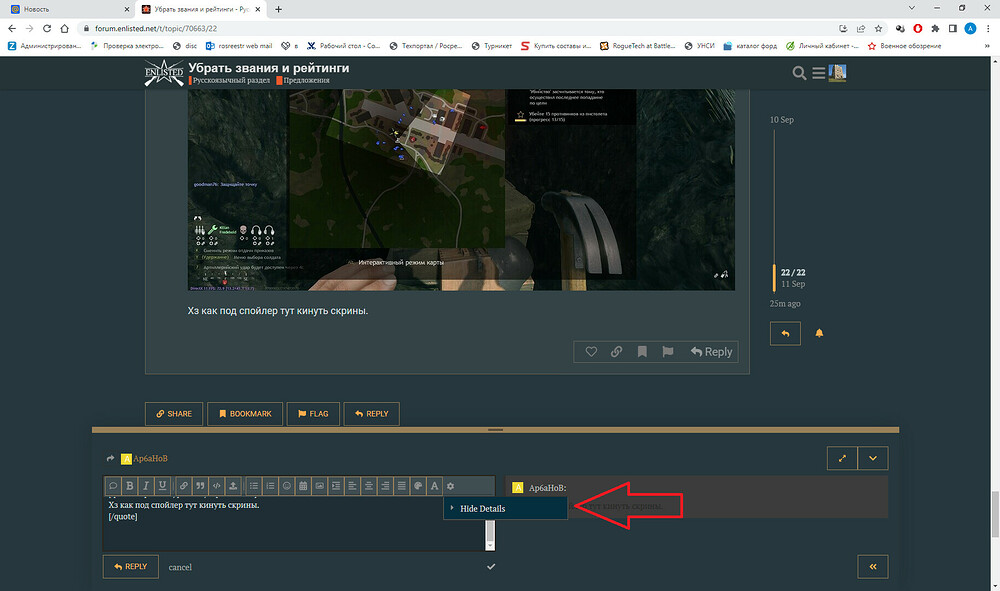Open upload file dialog in editor
Image resolution: width=1000 pixels, height=591 pixels.
pos(233,486)
